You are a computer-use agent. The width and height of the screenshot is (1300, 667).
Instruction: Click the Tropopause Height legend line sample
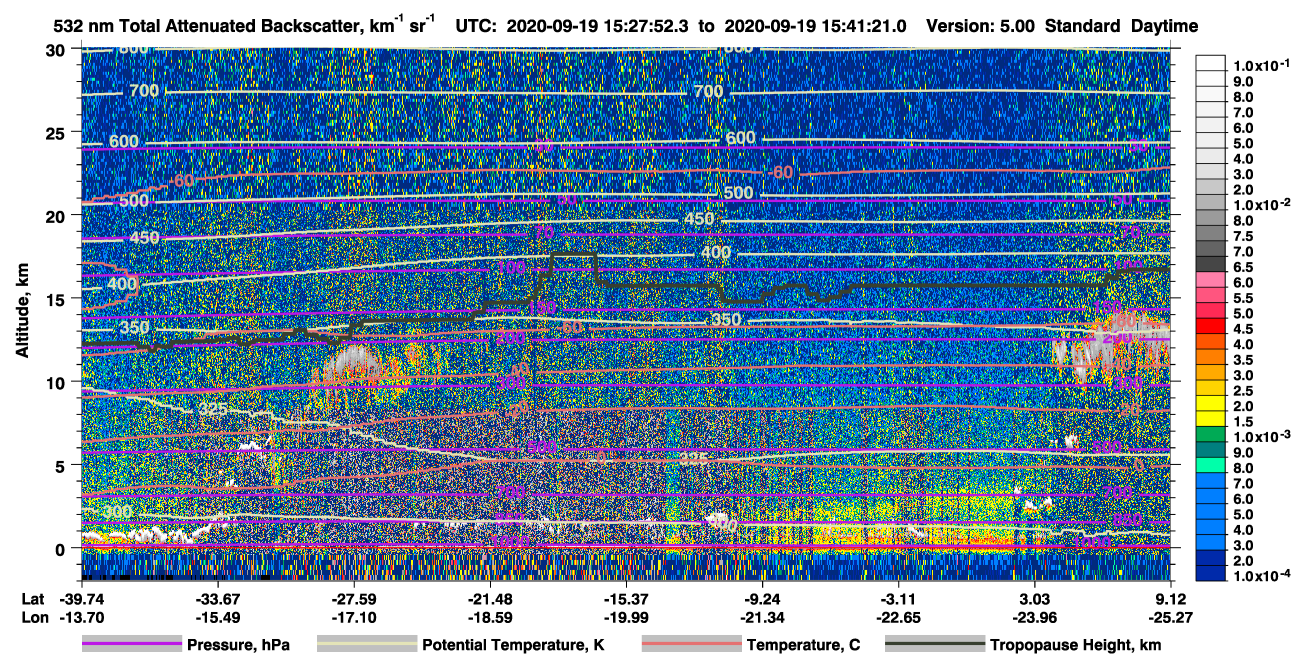click(934, 645)
